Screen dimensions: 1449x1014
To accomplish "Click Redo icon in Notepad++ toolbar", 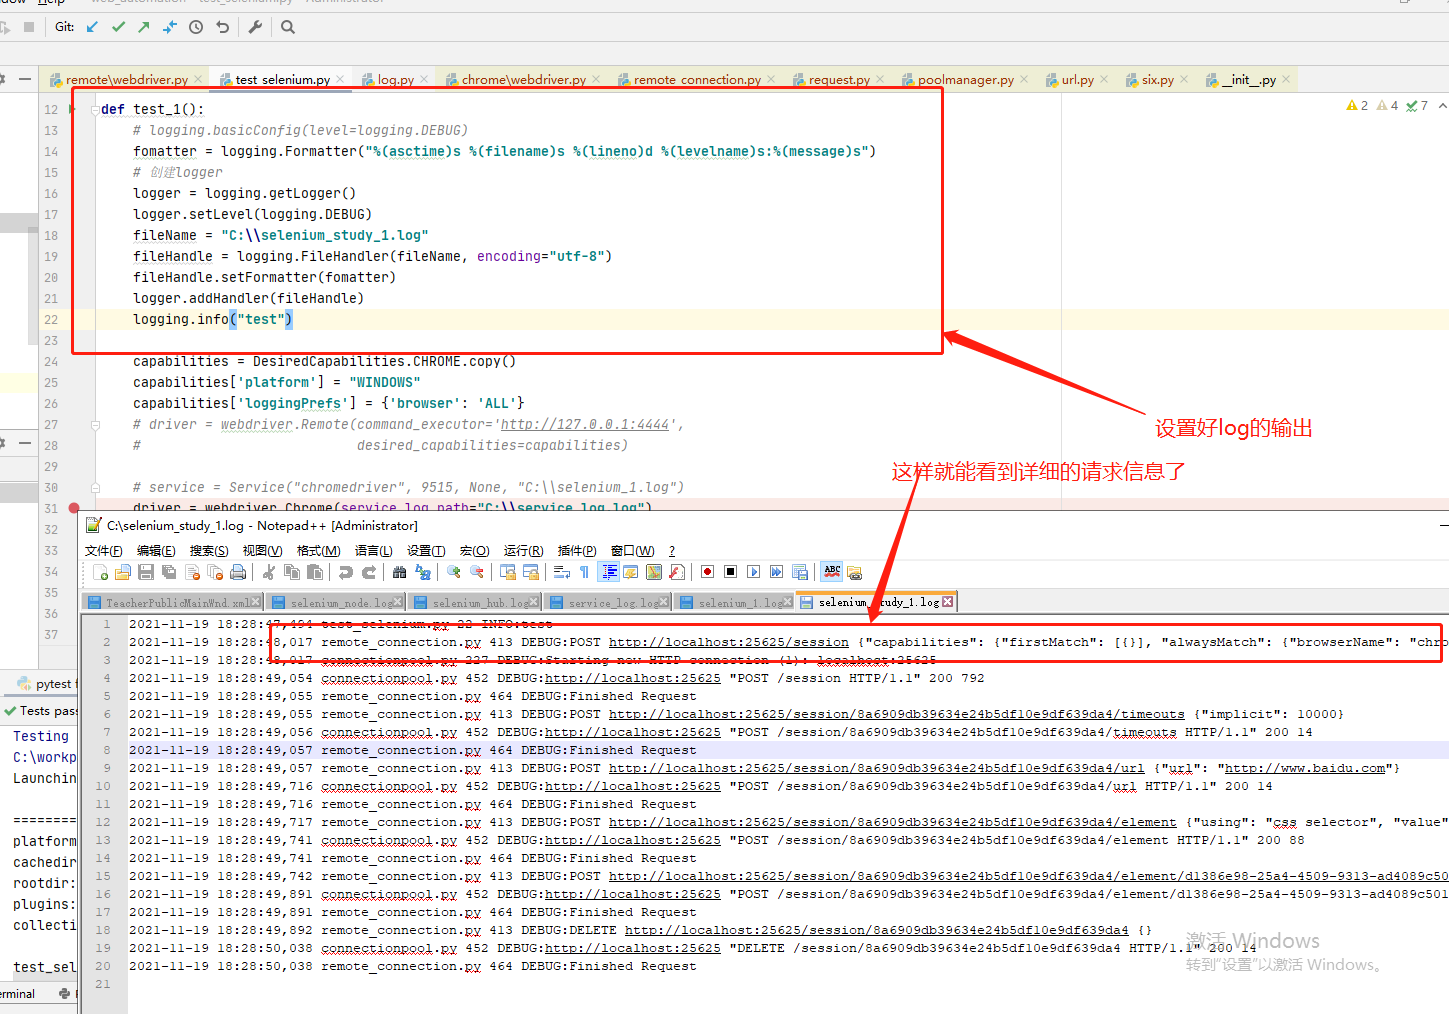I will pos(369,572).
